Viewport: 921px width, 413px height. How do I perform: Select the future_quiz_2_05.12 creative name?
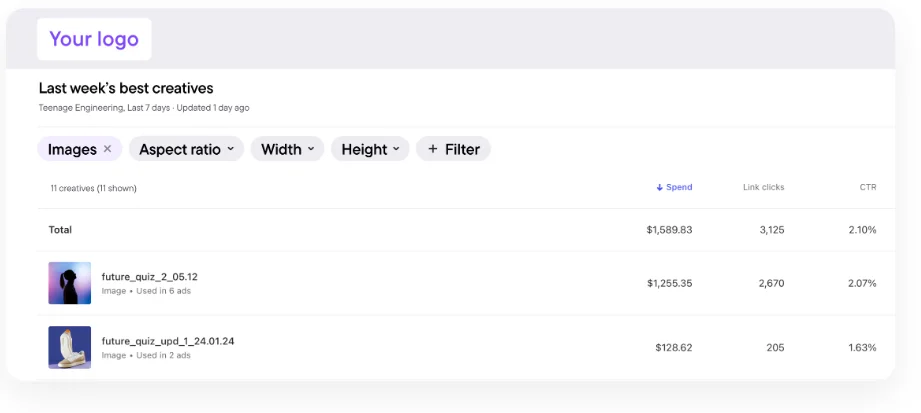click(x=149, y=277)
